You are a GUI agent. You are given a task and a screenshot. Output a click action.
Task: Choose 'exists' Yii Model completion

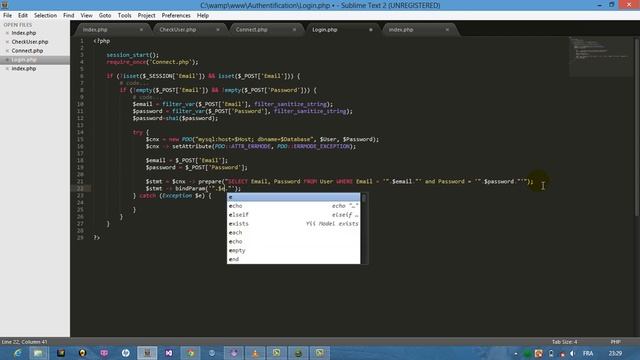click(293, 224)
